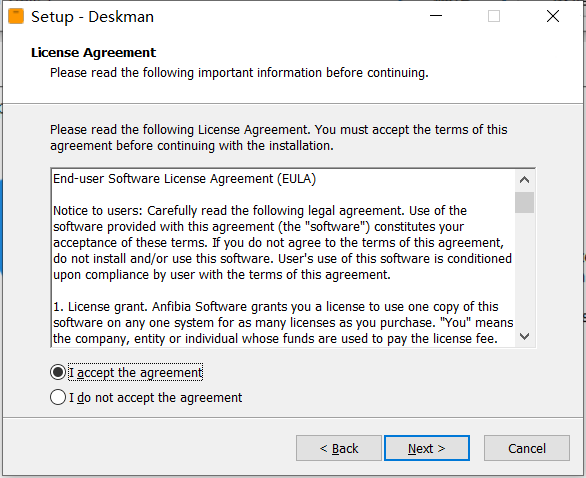Click the "Setup - Deskman" title bar text
The height and width of the screenshot is (478, 586).
pos(92,17)
